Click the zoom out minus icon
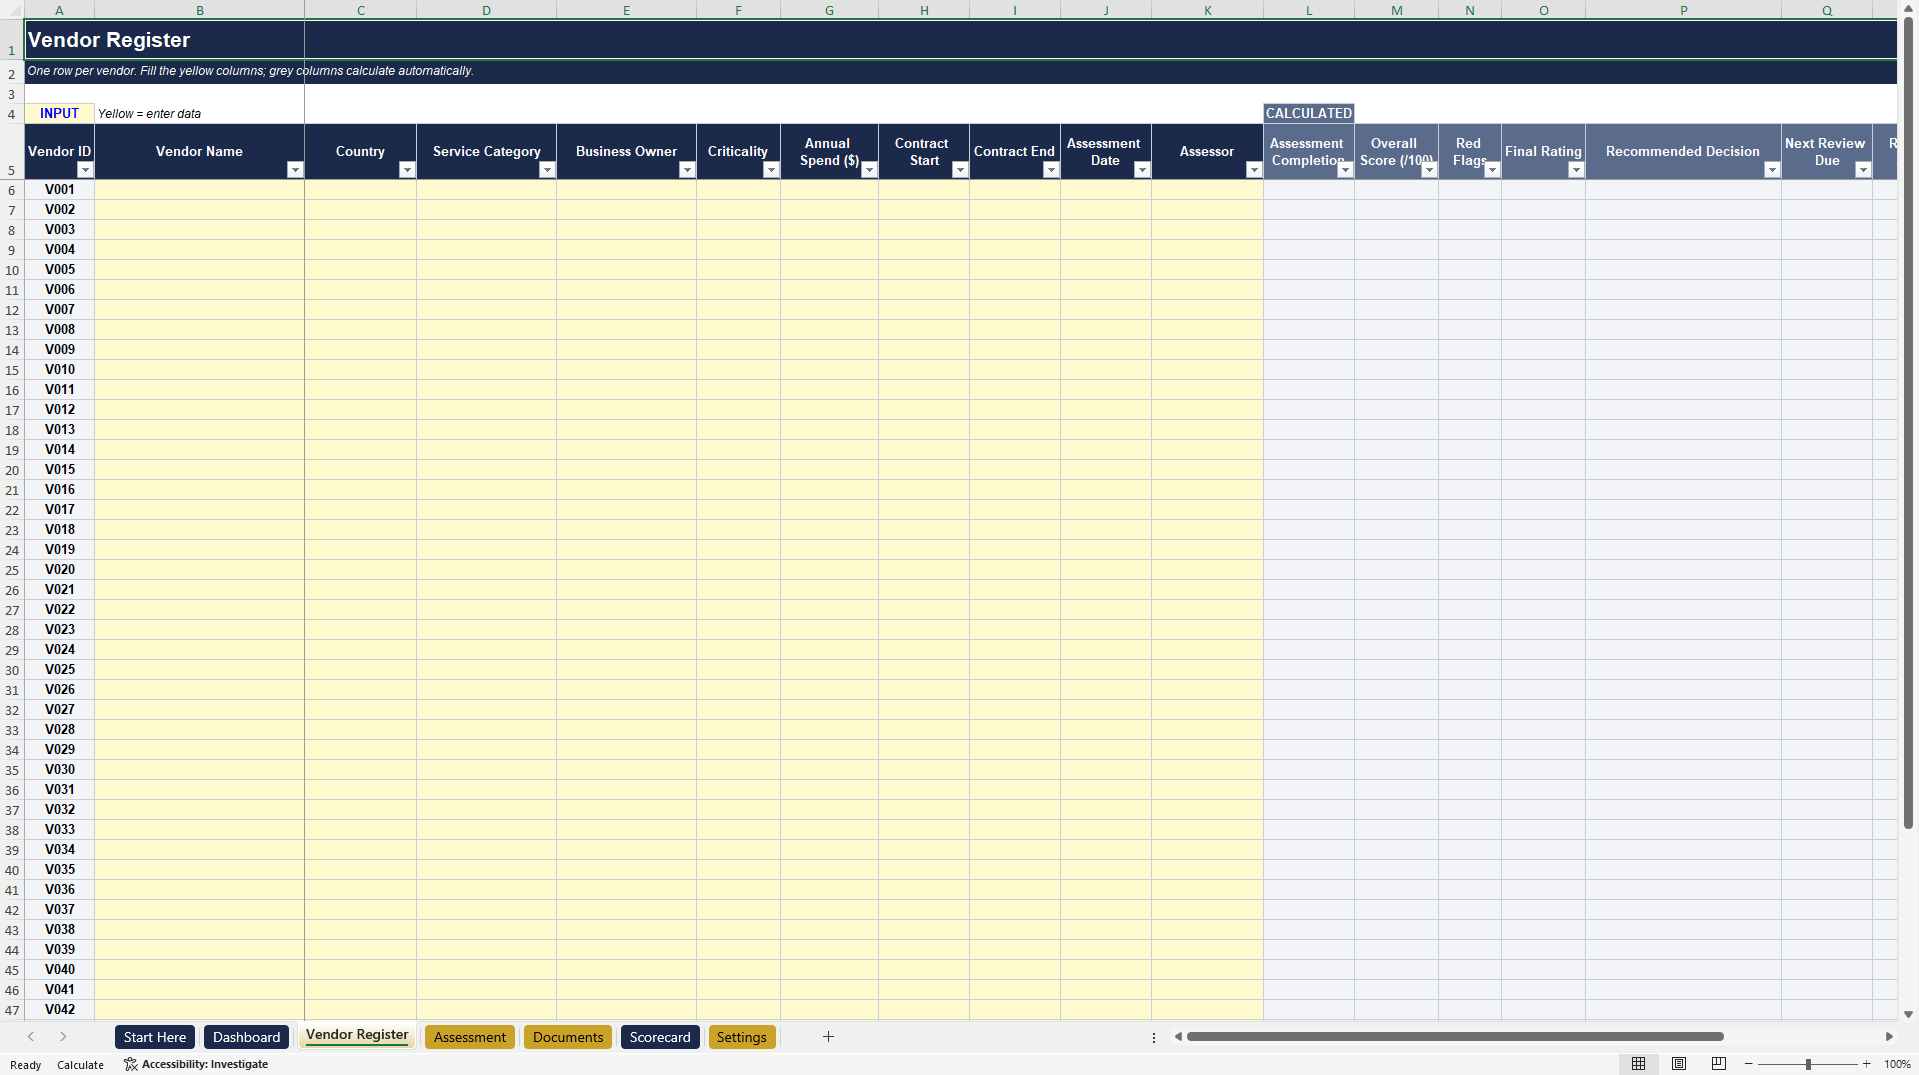Image resolution: width=1919 pixels, height=1075 pixels. tap(1749, 1064)
